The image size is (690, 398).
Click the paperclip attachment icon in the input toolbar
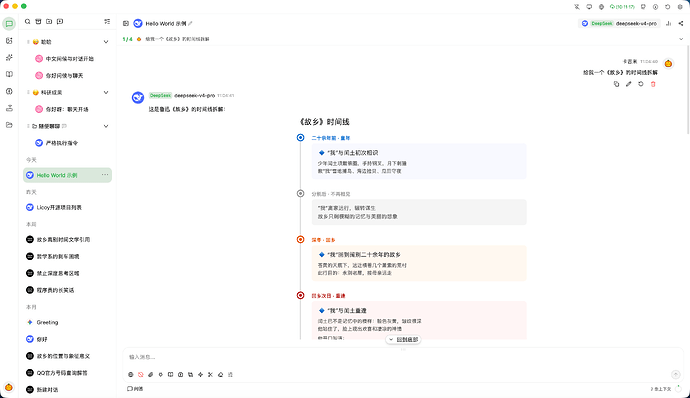click(150, 375)
